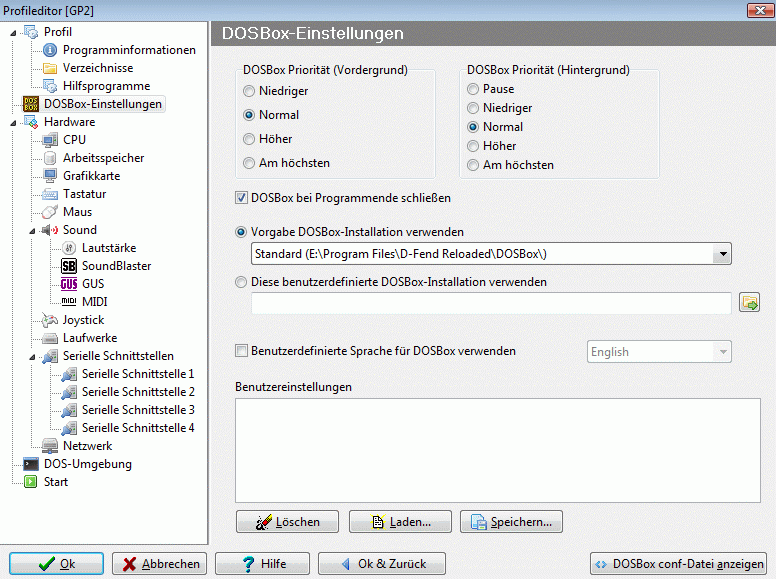
Task: Click the Laufwerke drive icon
Action: tap(50, 338)
